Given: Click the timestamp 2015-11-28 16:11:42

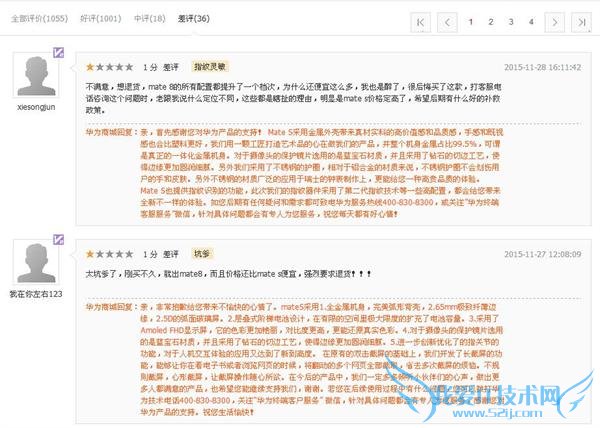Looking at the screenshot, I should click(x=543, y=67).
